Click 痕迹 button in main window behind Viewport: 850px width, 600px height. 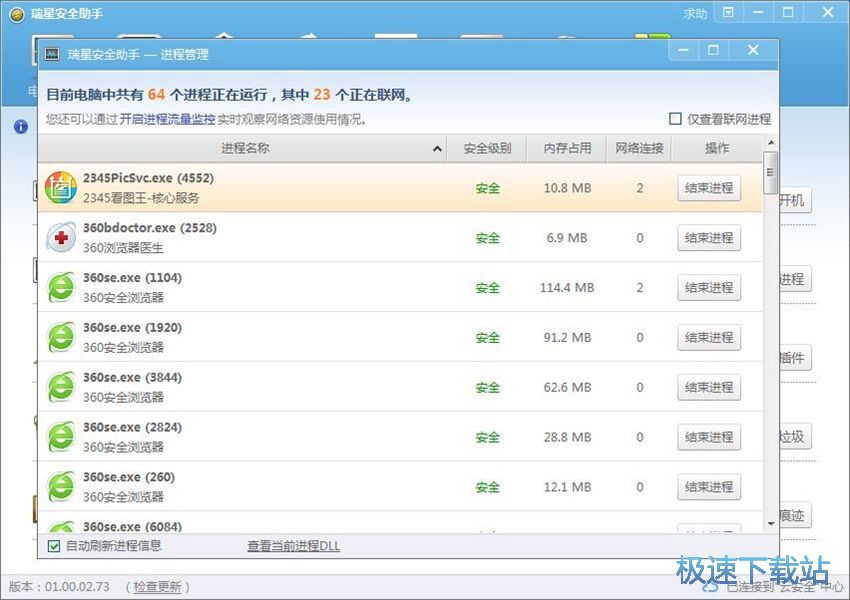click(x=795, y=515)
